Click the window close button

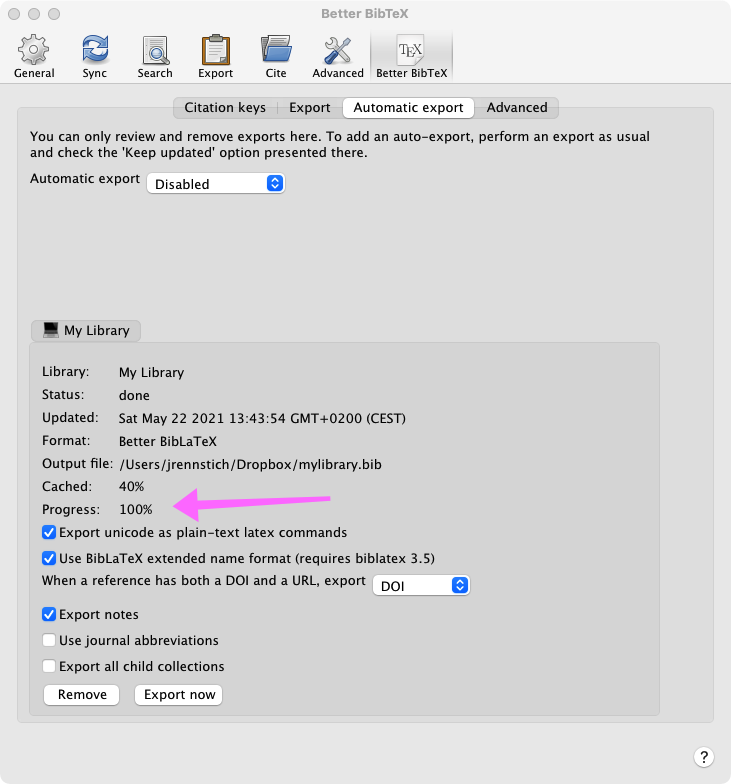14,14
